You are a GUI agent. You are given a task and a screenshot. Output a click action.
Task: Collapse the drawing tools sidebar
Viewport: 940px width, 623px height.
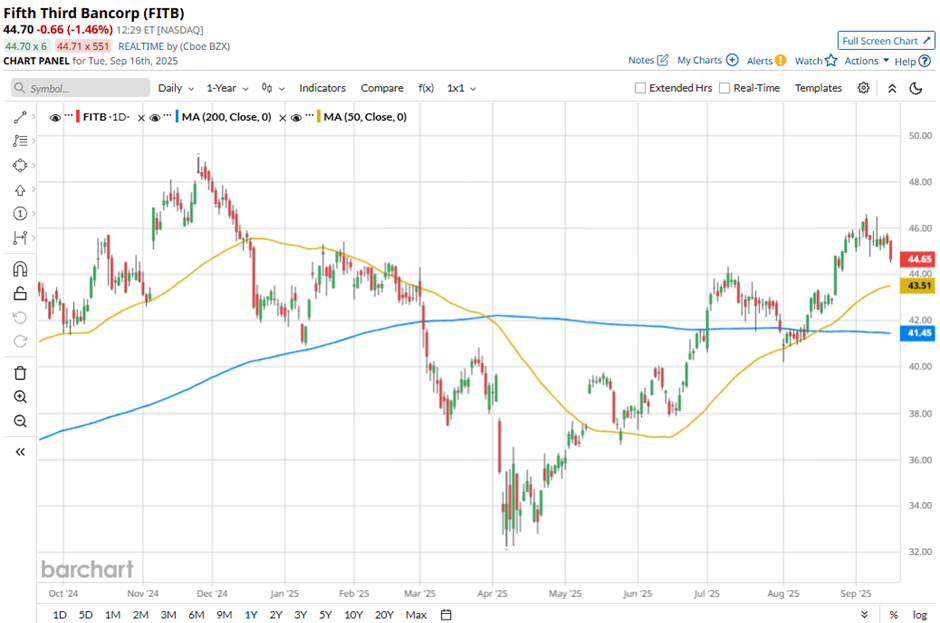pos(20,452)
